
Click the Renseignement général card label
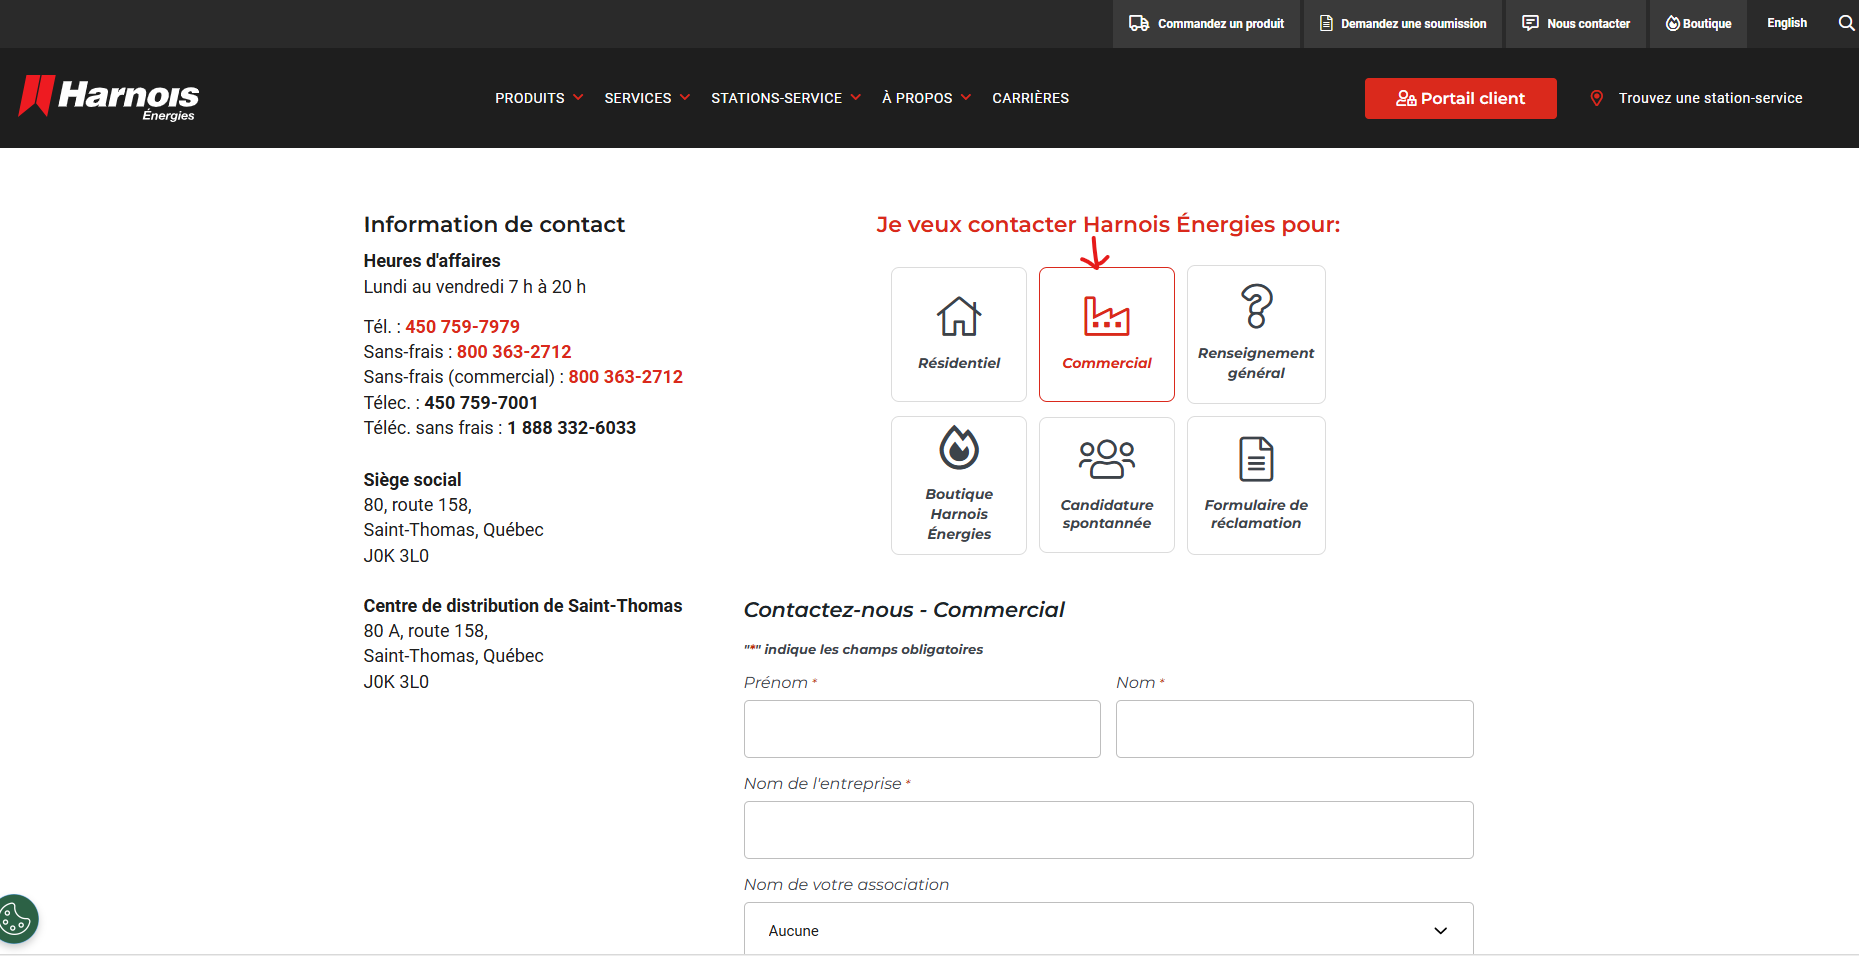(1256, 363)
